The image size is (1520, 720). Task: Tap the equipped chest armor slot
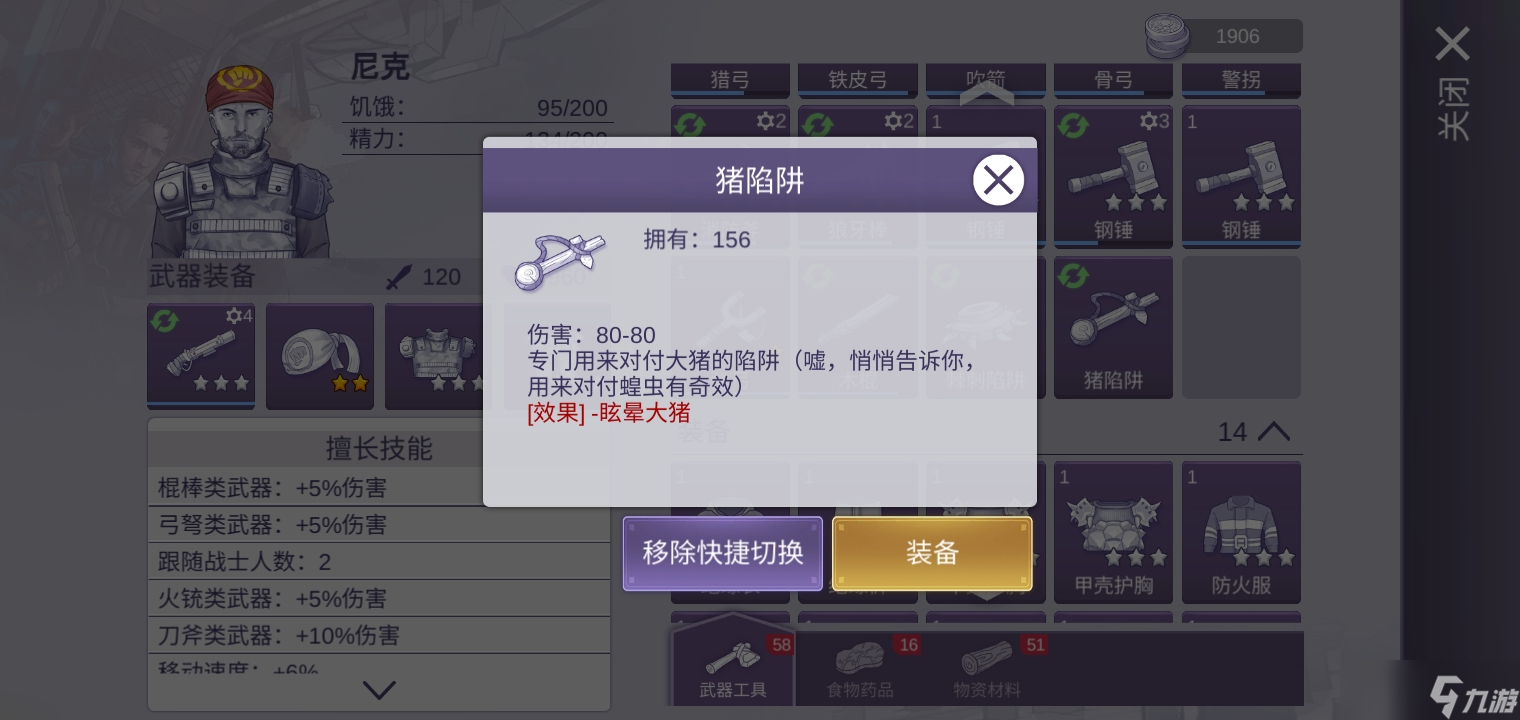[x=438, y=356]
